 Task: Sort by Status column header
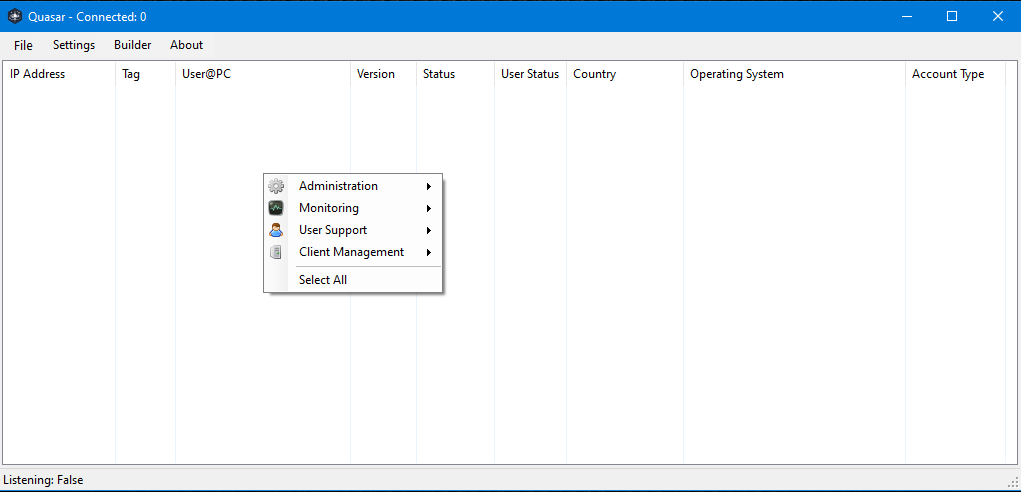tap(455, 74)
